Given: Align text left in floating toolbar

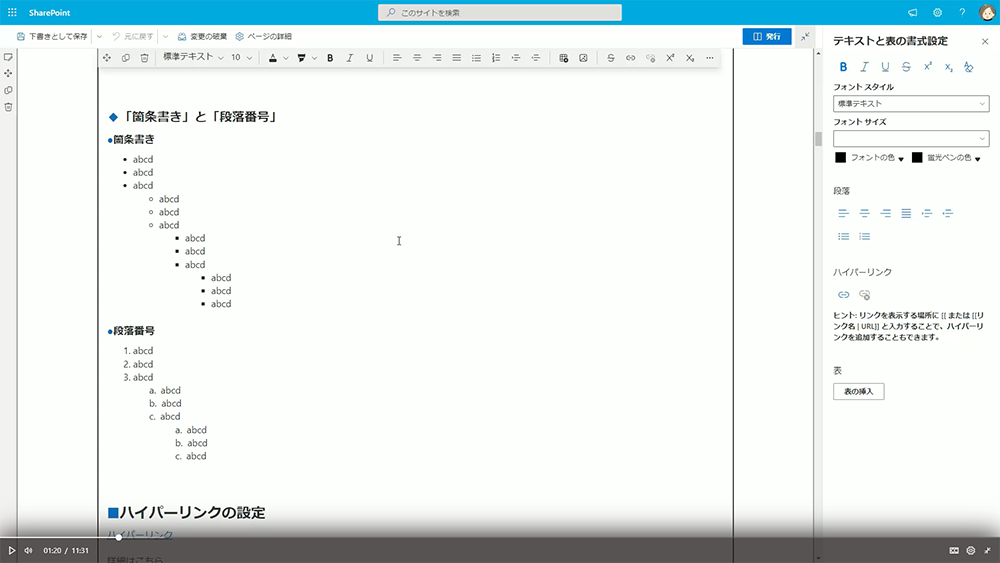Looking at the screenshot, I should pos(397,58).
